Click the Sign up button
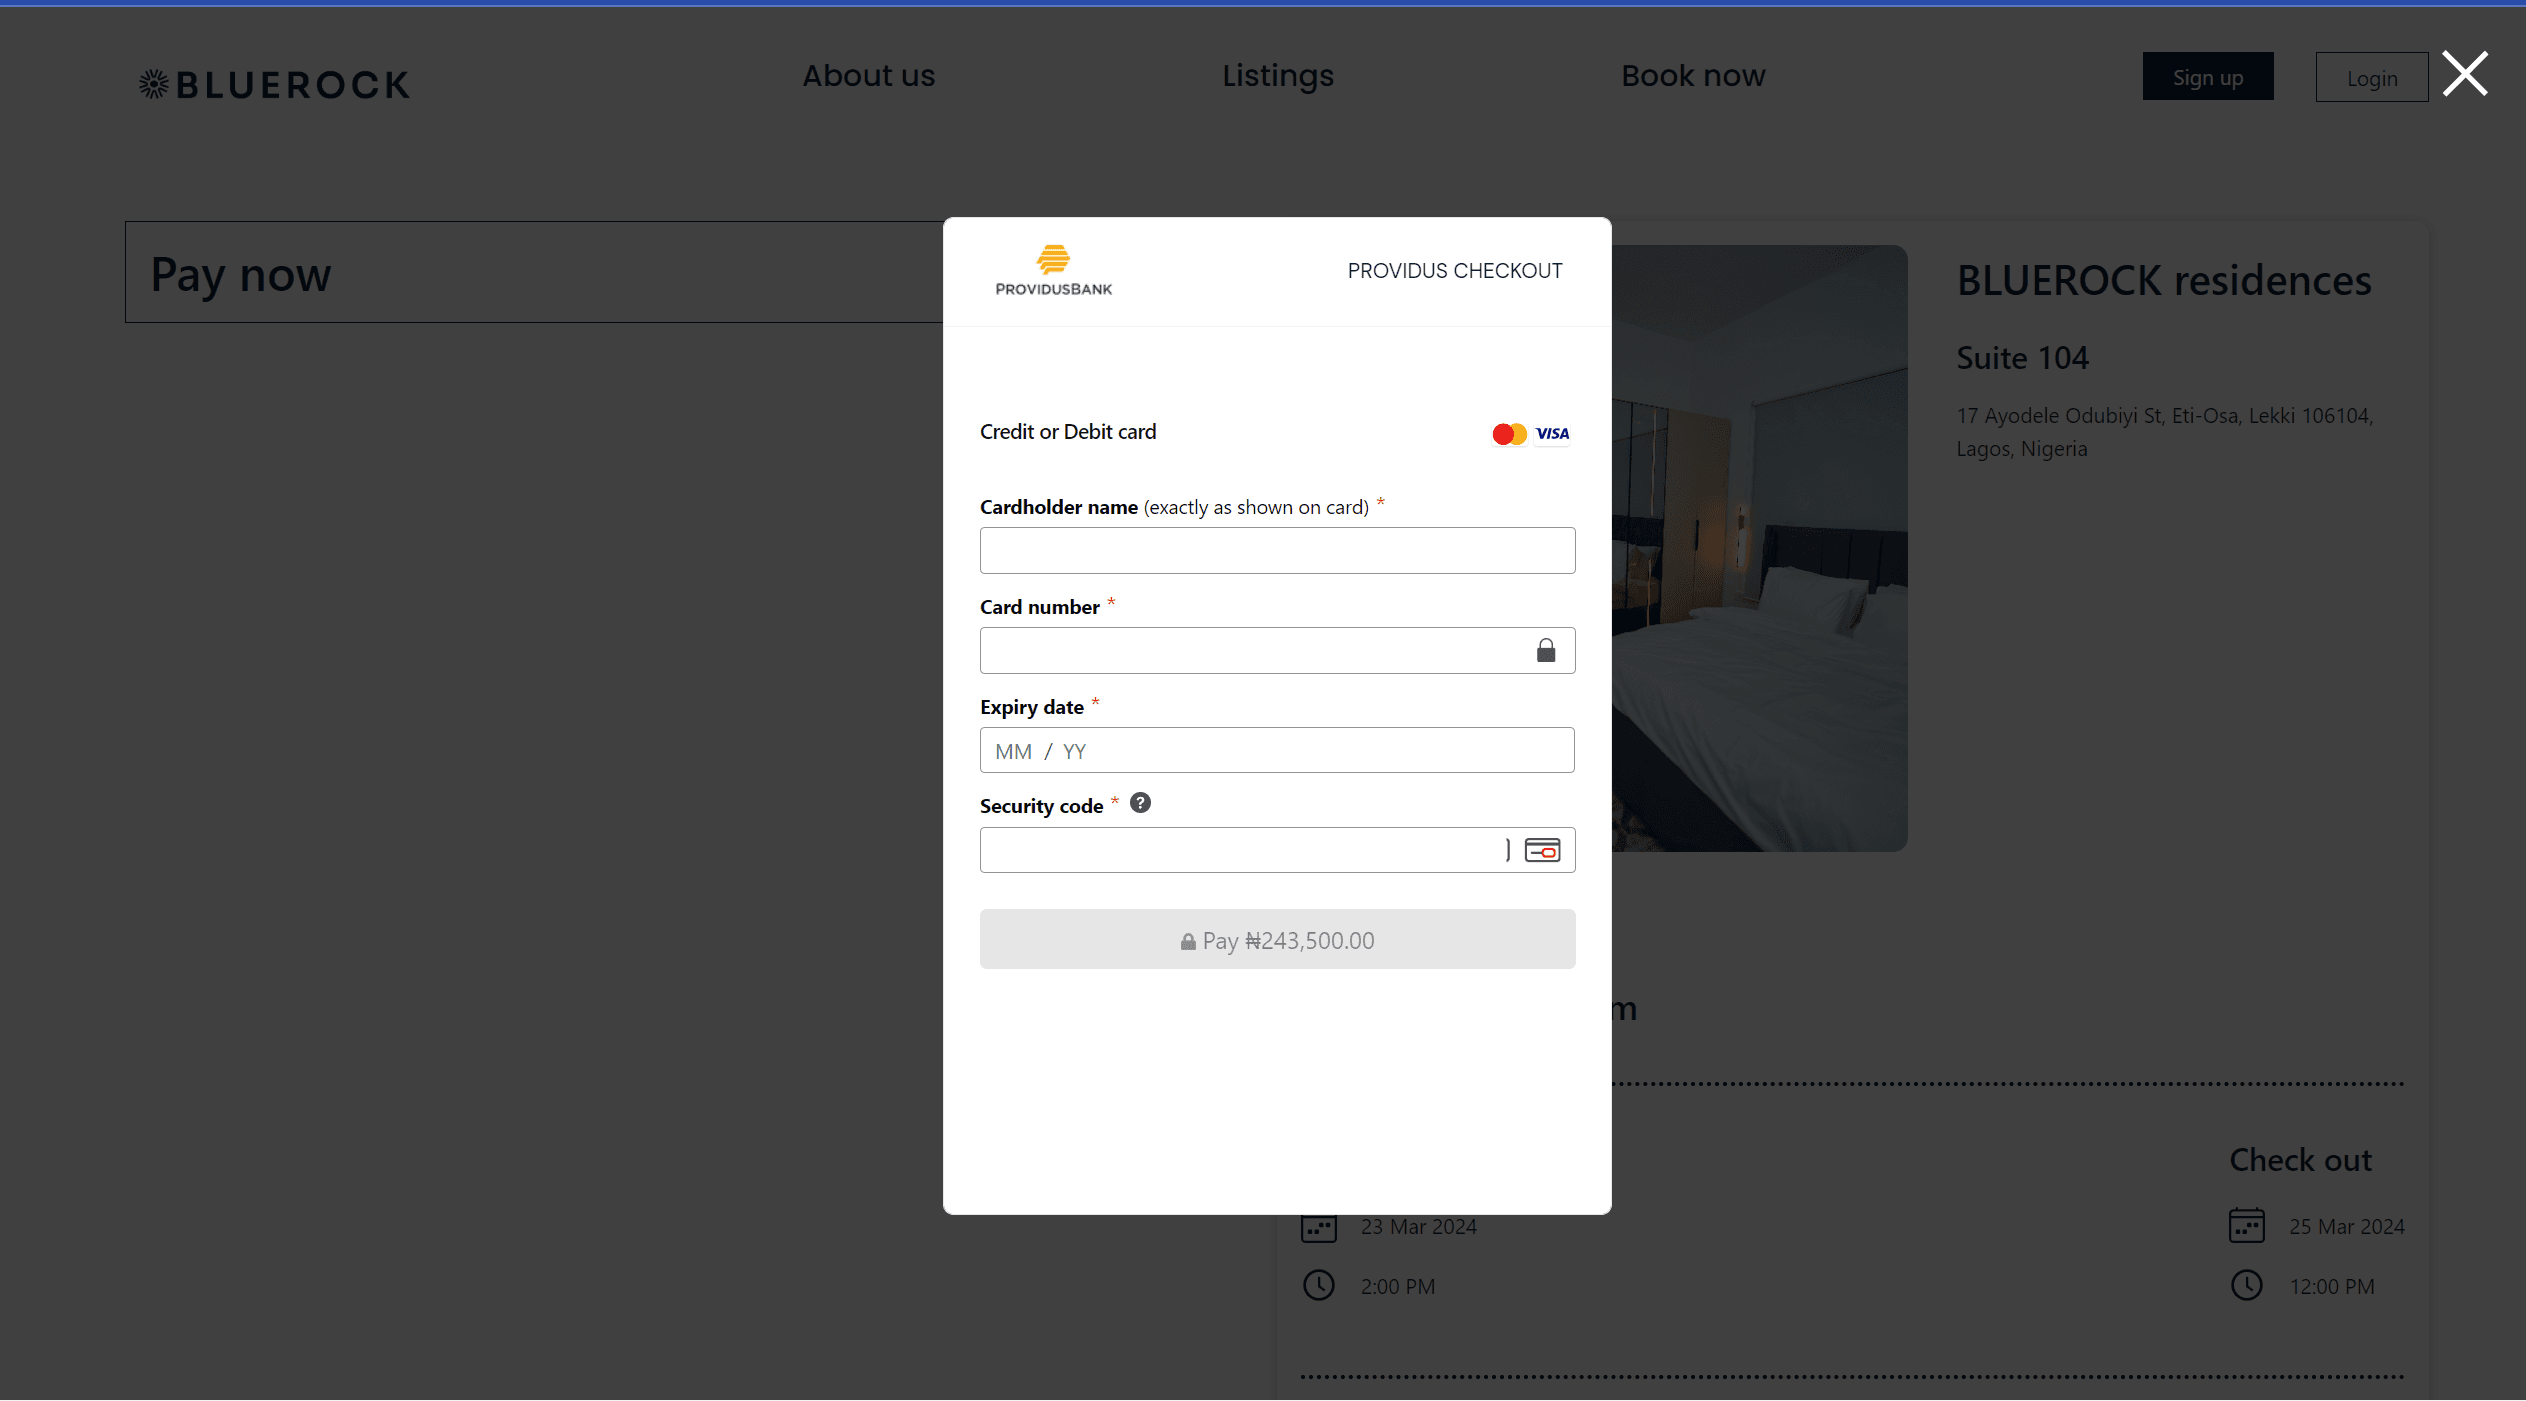The image size is (2526, 1401). tap(2208, 77)
